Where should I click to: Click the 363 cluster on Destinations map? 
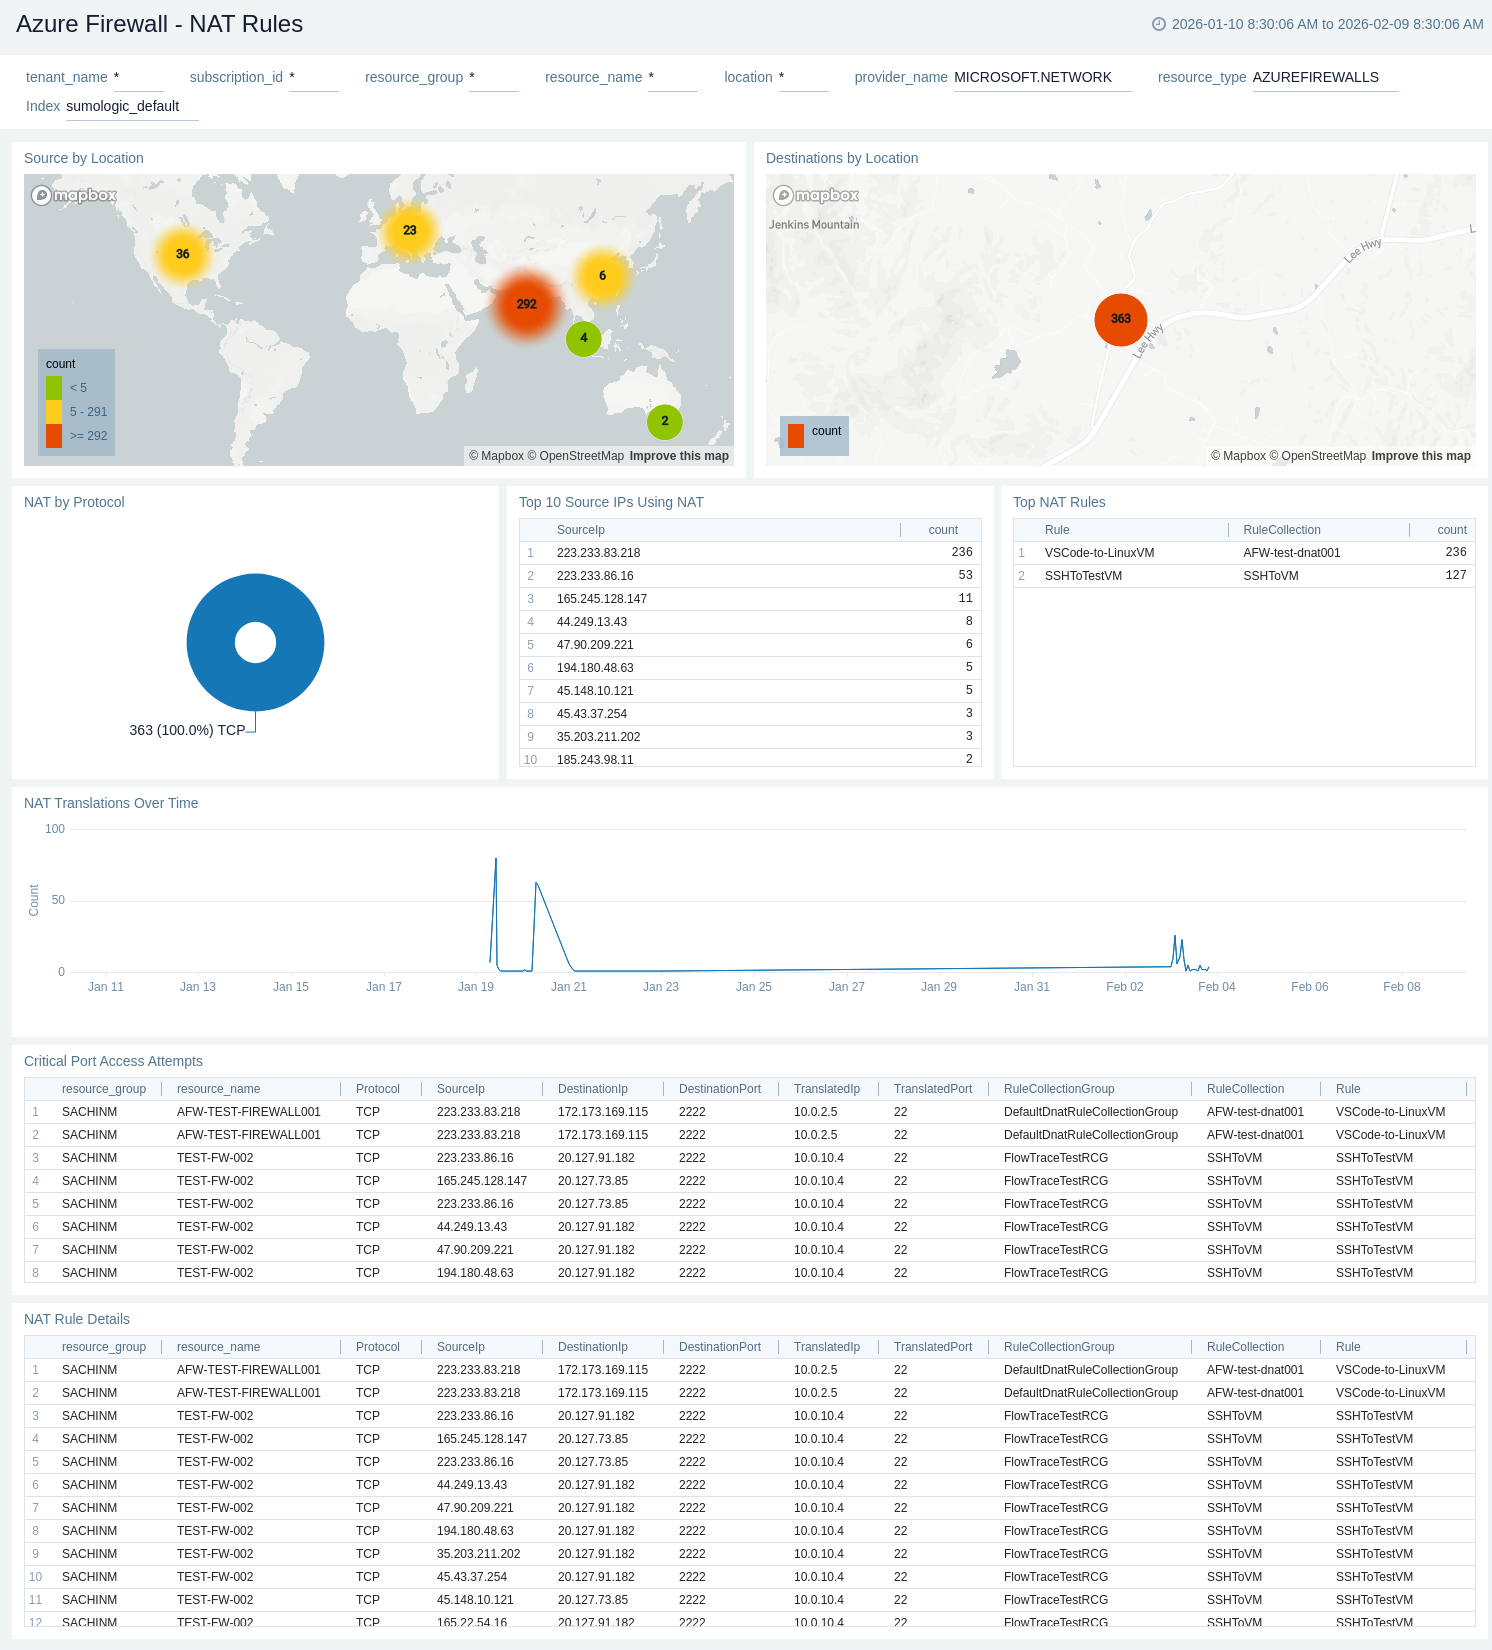(1120, 319)
